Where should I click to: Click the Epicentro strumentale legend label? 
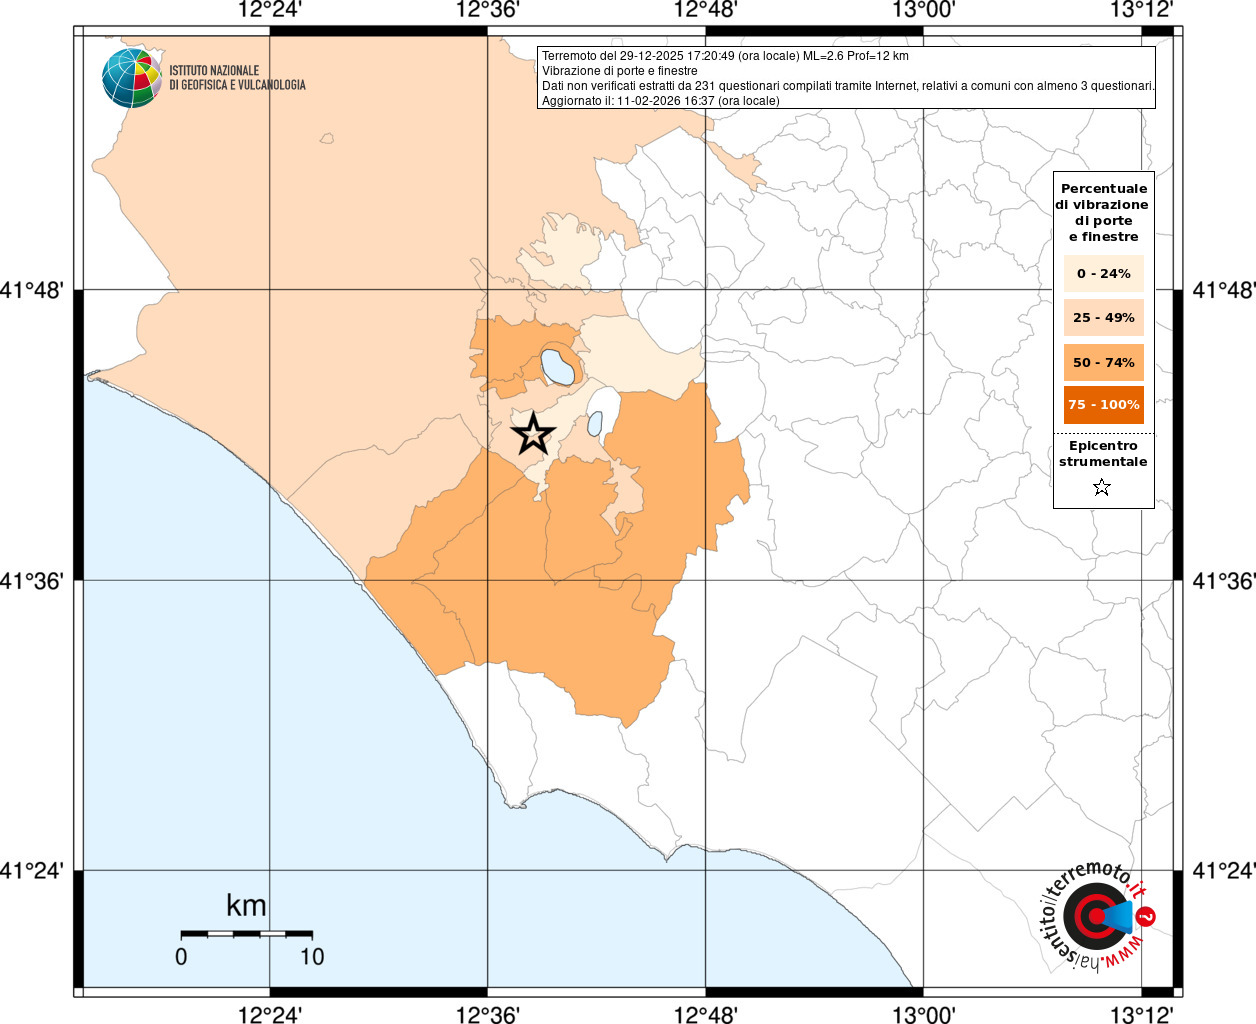[x=1102, y=454]
